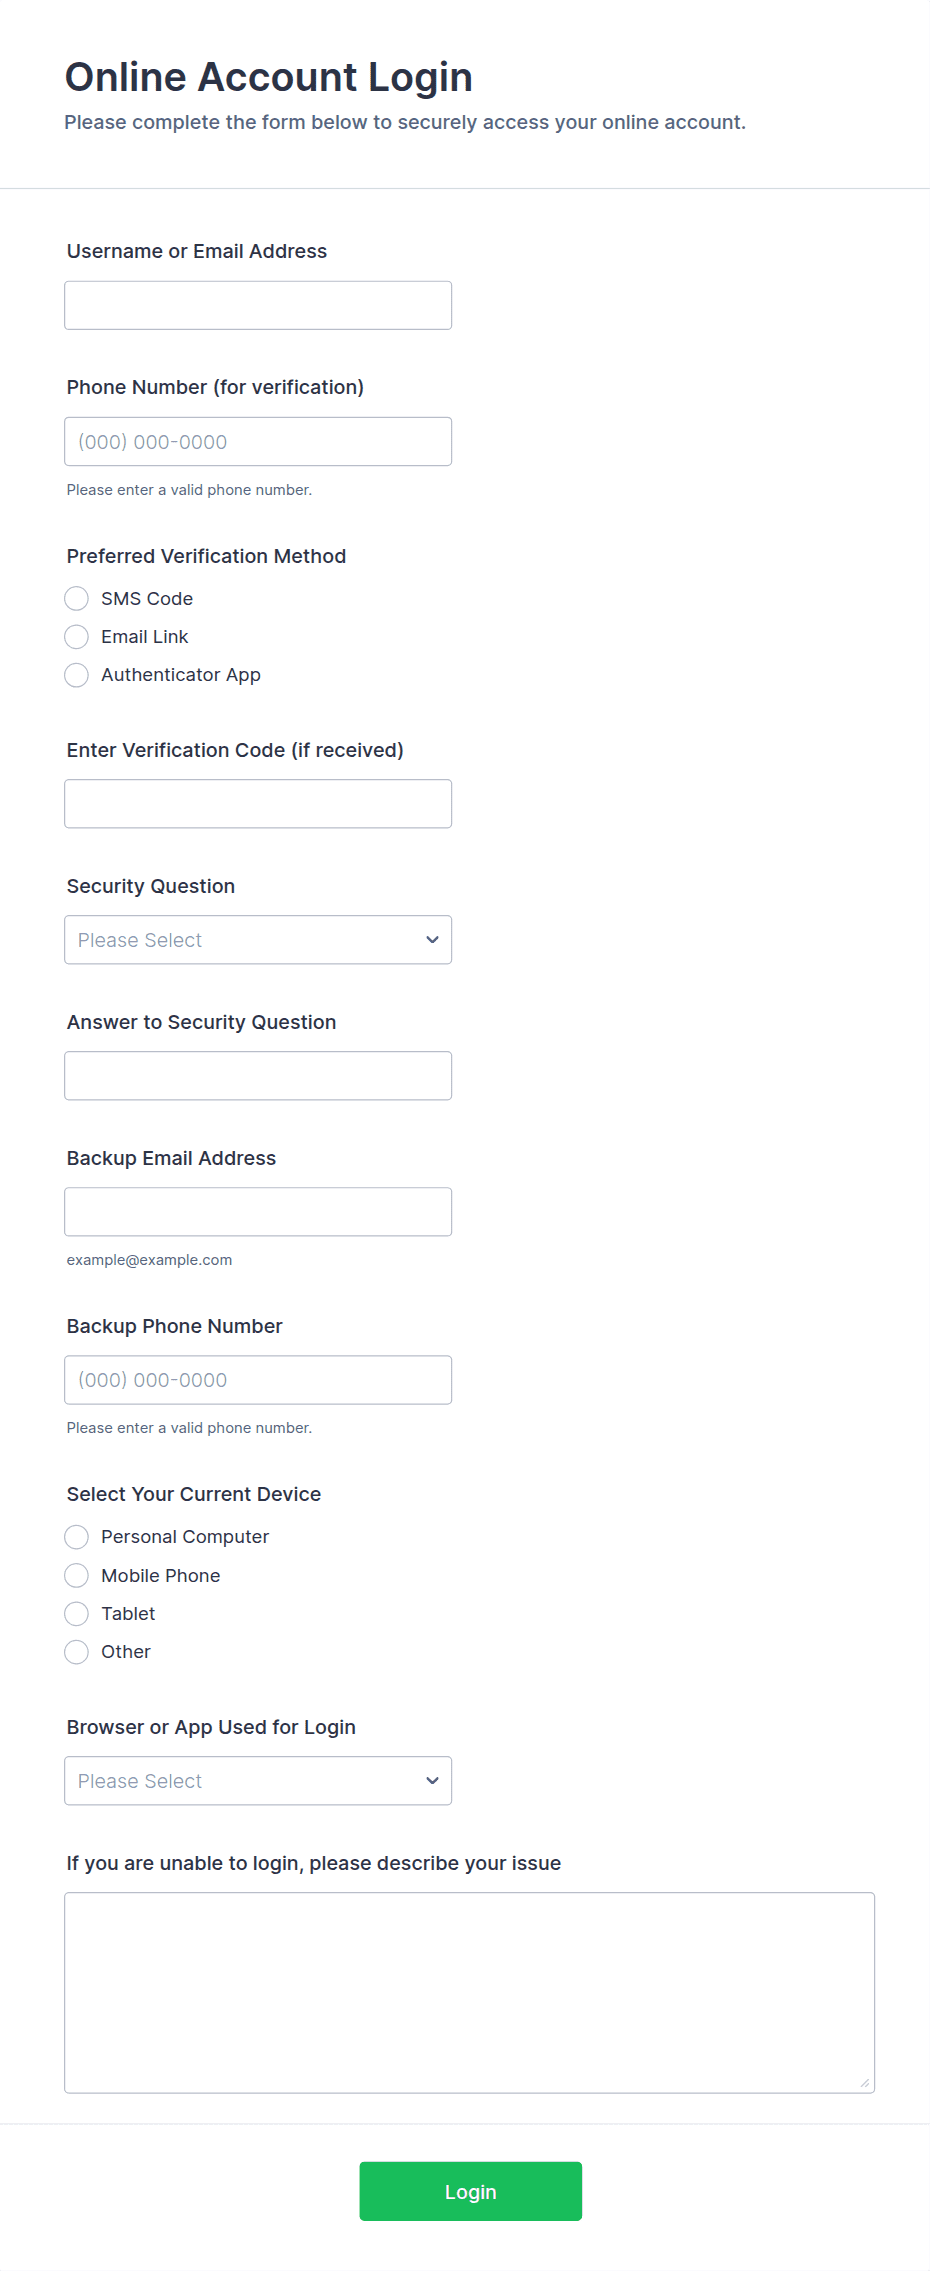Viewport: 930px width, 2271px height.
Task: Select SMS Code verification method
Action: coord(77,599)
